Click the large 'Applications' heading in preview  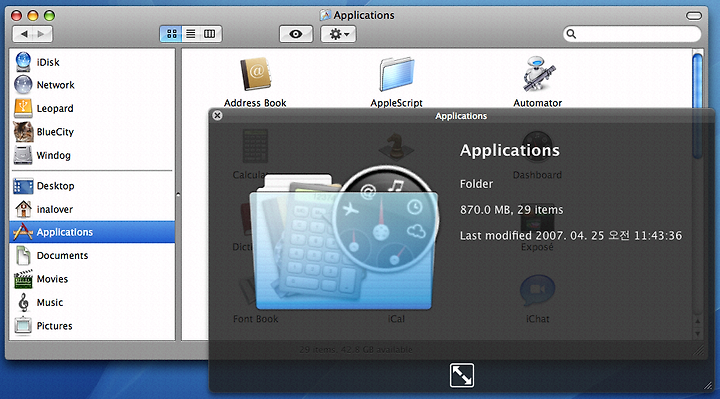coord(510,150)
